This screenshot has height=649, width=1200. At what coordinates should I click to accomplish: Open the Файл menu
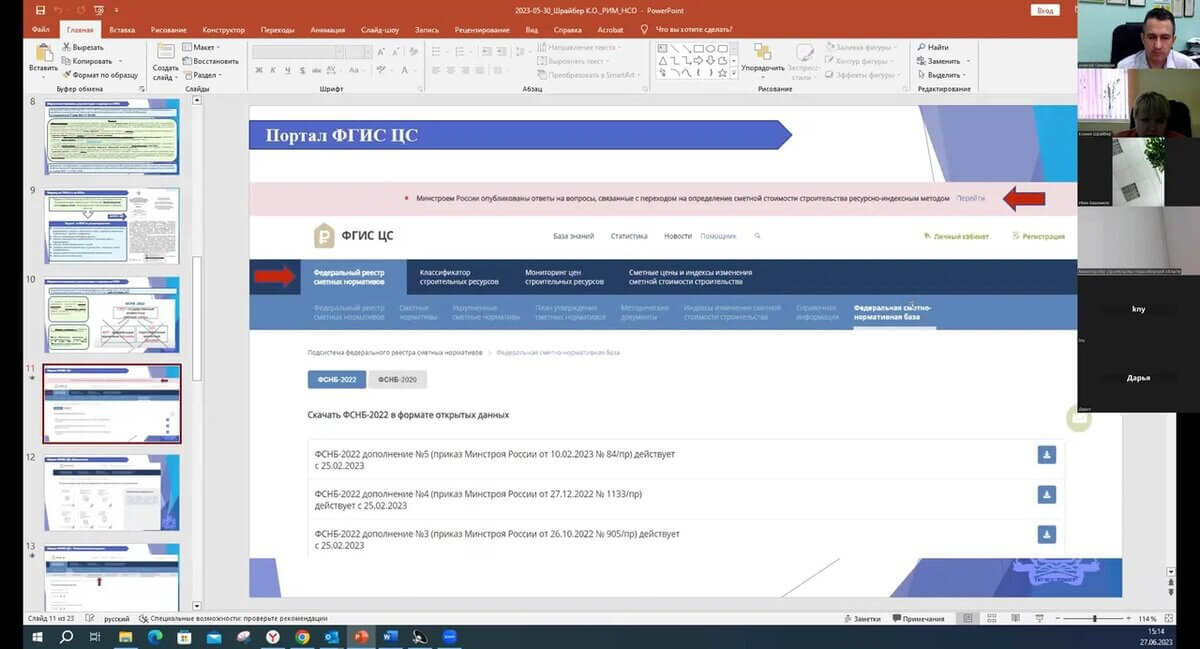(41, 30)
